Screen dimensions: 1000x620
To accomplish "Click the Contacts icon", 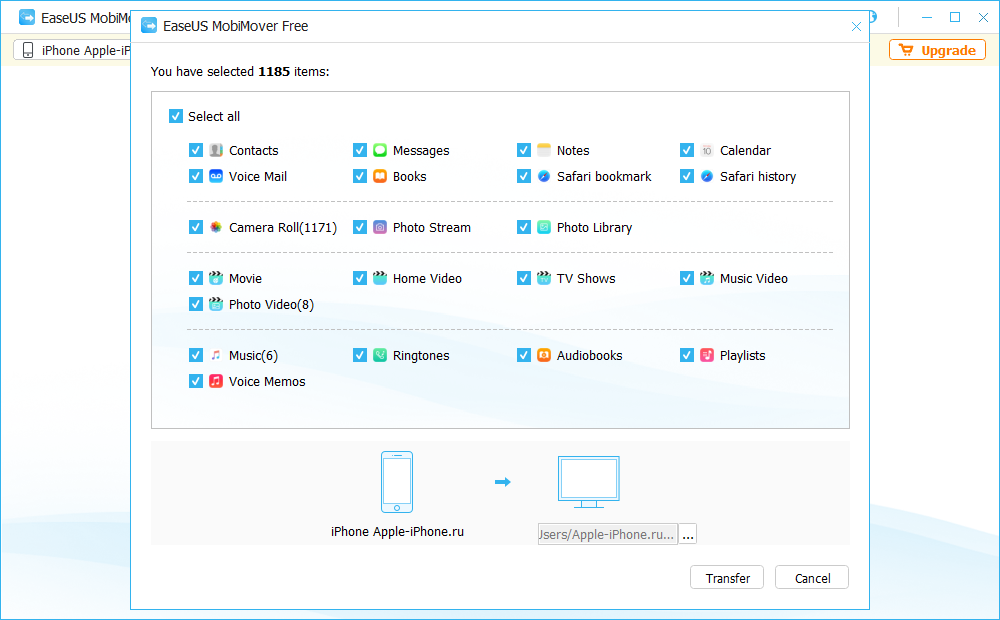I will (216, 151).
